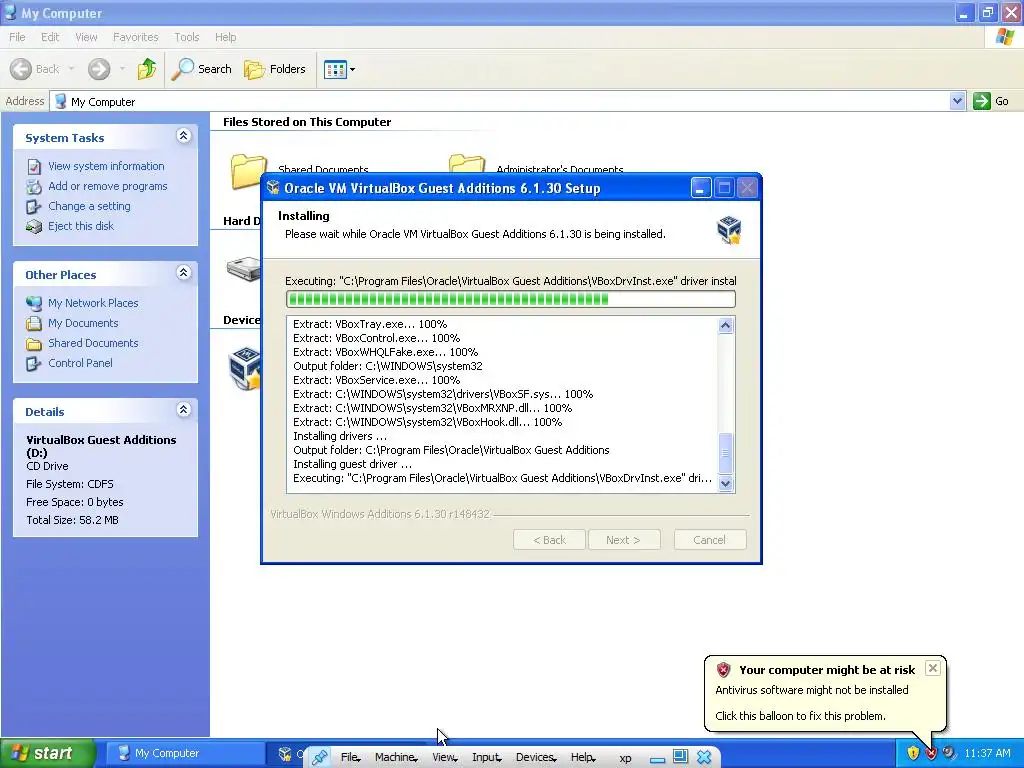Collapse the Details panel
Viewport: 1024px width, 768px height.
(x=184, y=410)
